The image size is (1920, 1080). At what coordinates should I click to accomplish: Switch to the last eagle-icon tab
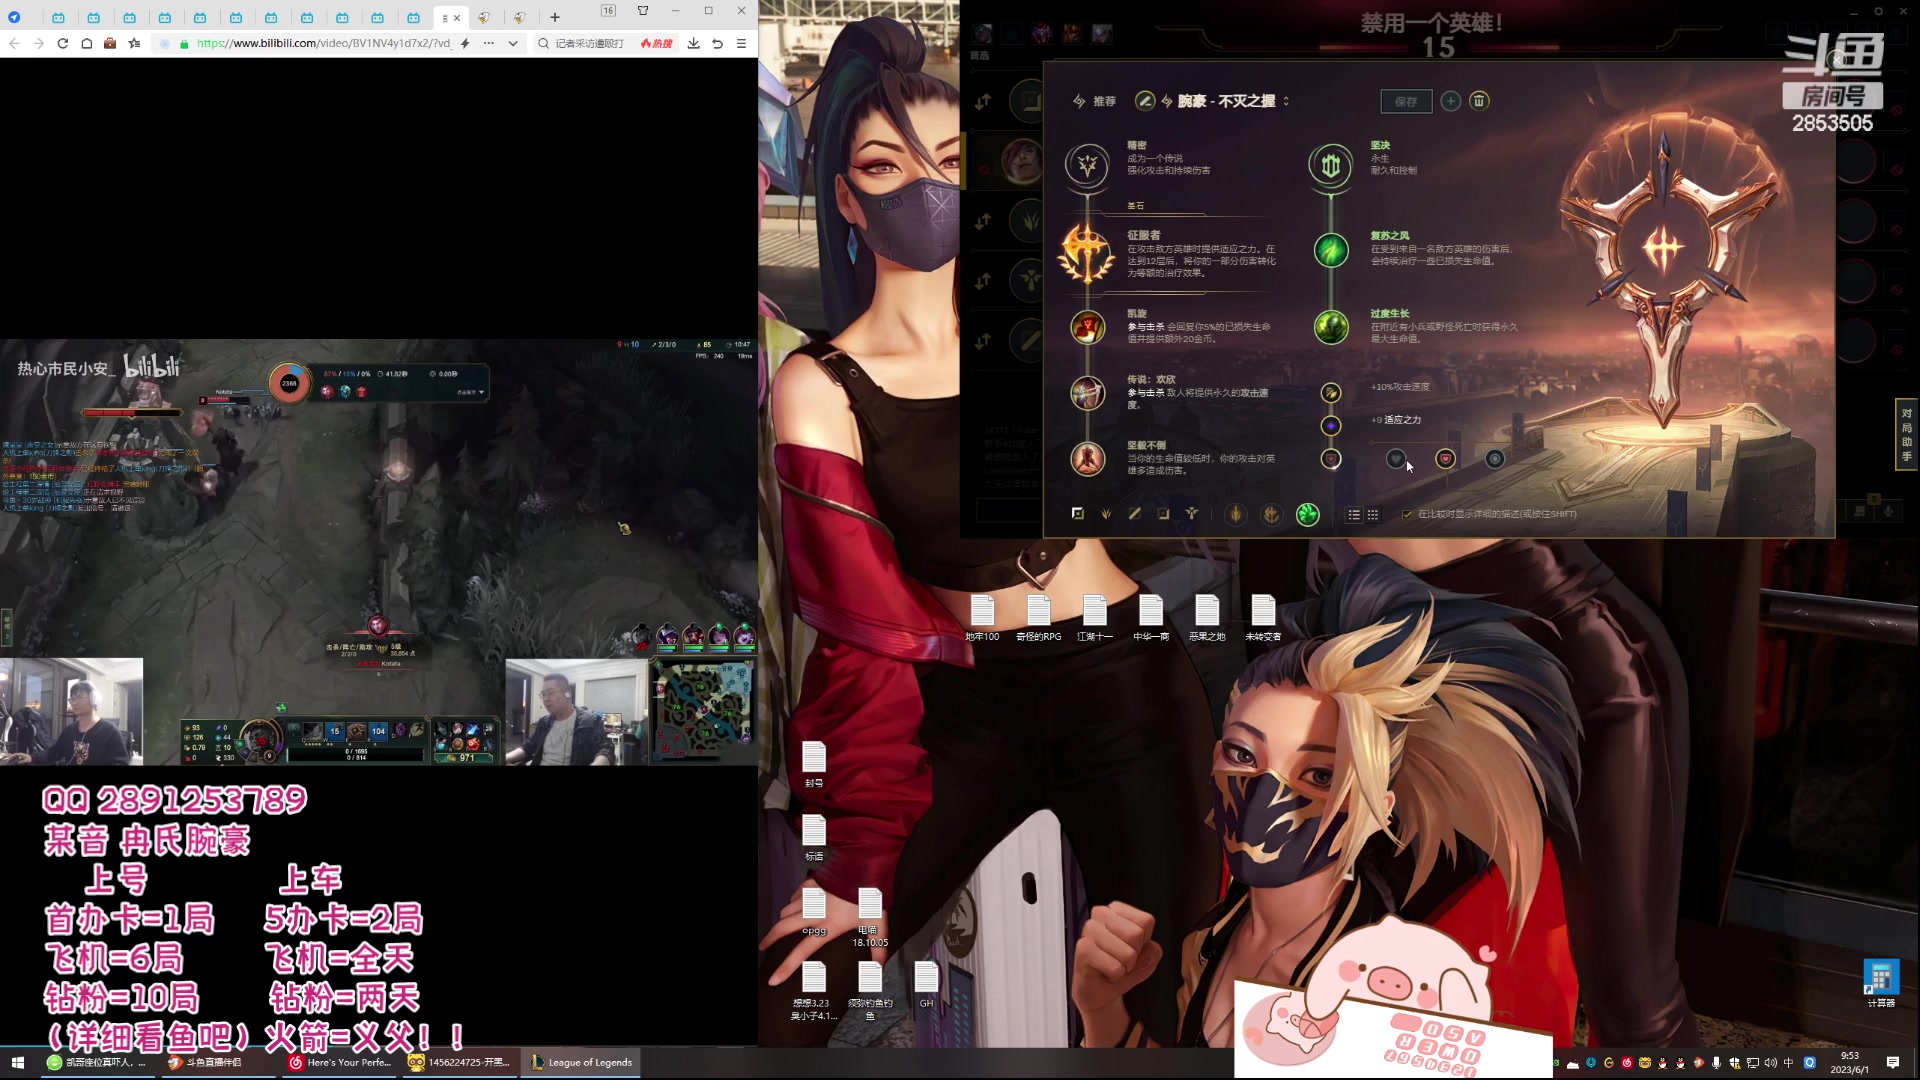519,17
